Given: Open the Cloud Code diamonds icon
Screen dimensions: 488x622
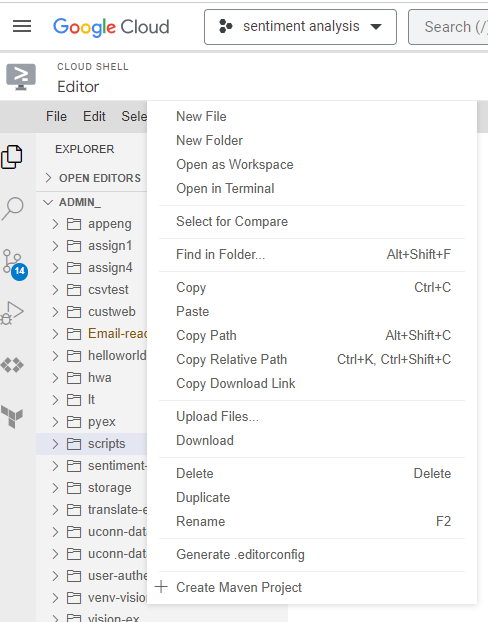Looking at the screenshot, I should click(12, 365).
